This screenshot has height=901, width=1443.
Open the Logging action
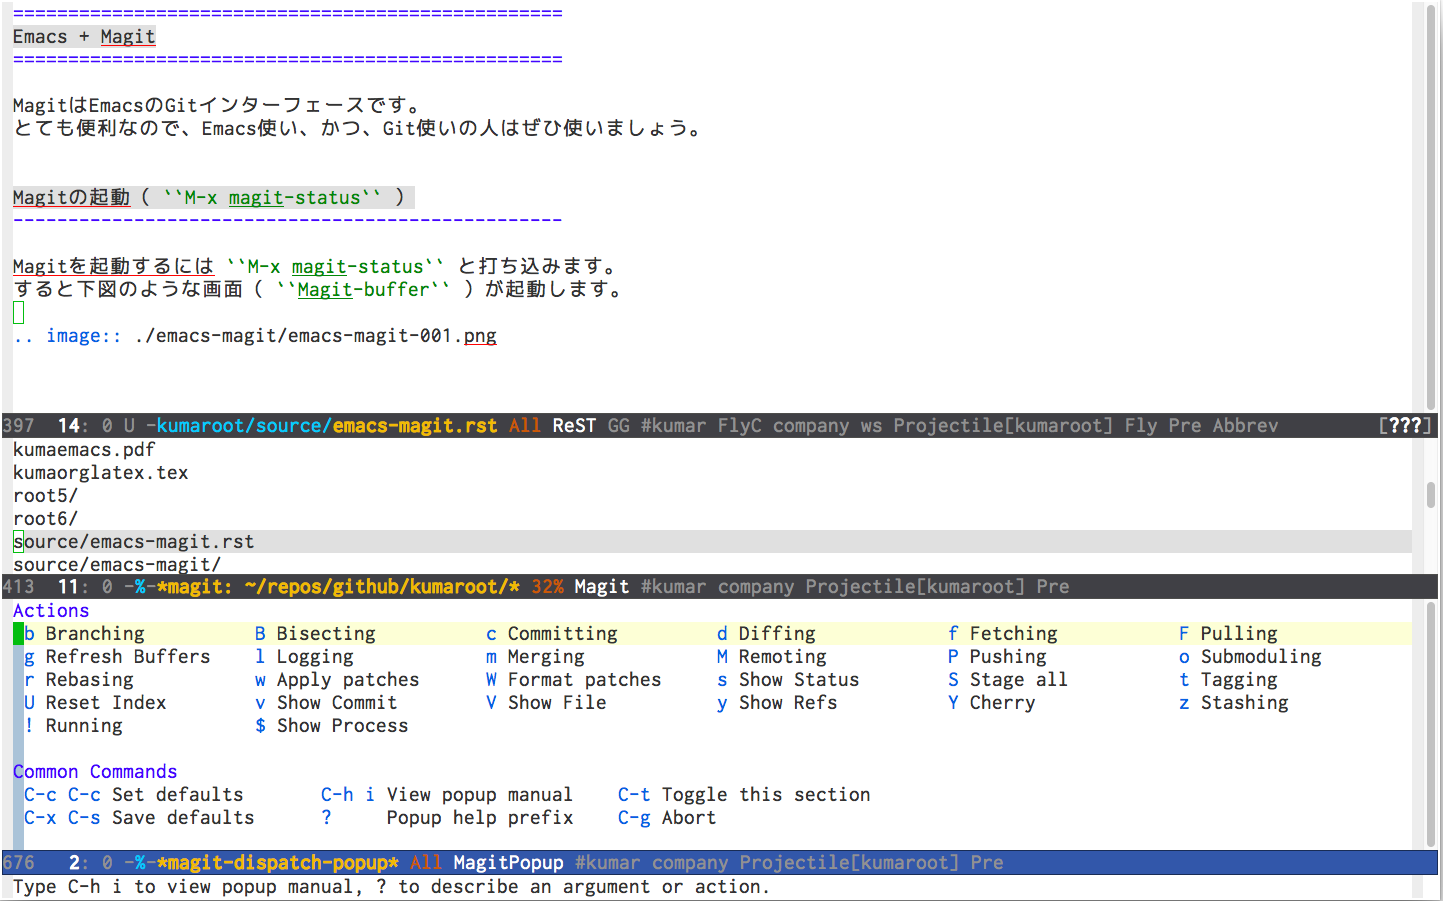coord(304,656)
